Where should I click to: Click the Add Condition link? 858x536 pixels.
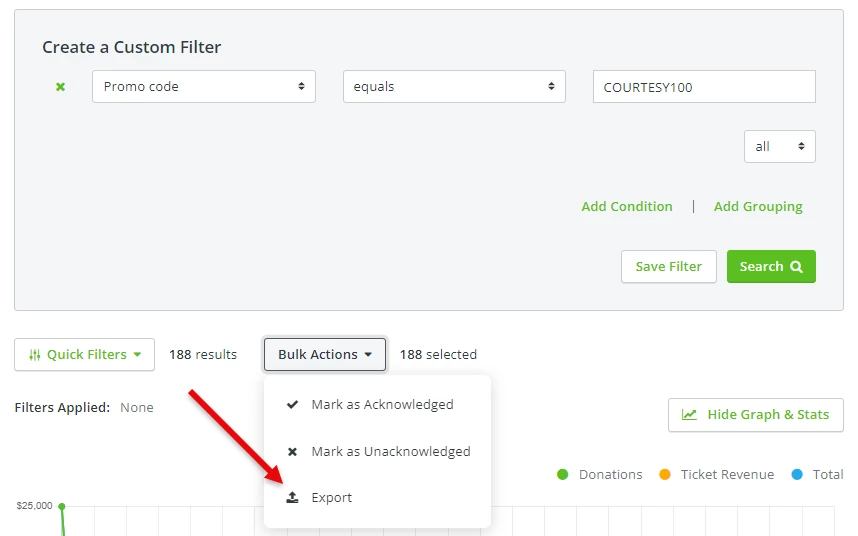click(627, 206)
